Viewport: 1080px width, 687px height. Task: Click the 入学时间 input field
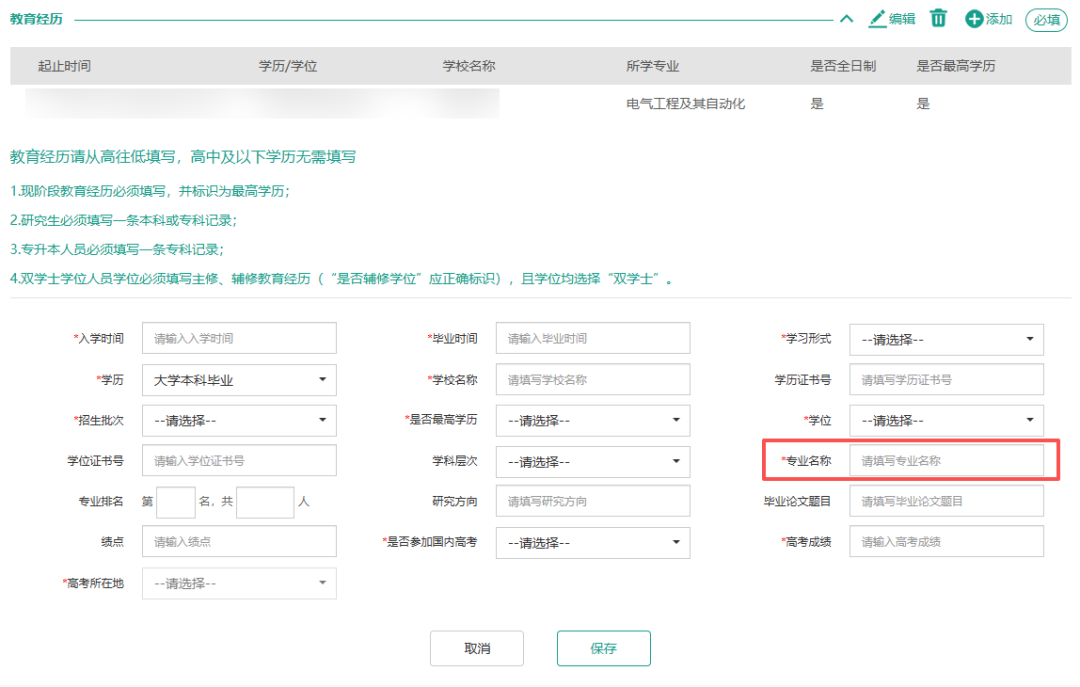click(239, 338)
